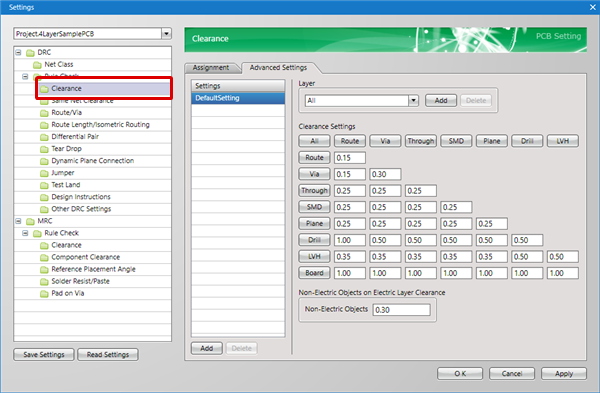Select the Pad on Via item
The width and height of the screenshot is (600, 393).
(x=68, y=294)
